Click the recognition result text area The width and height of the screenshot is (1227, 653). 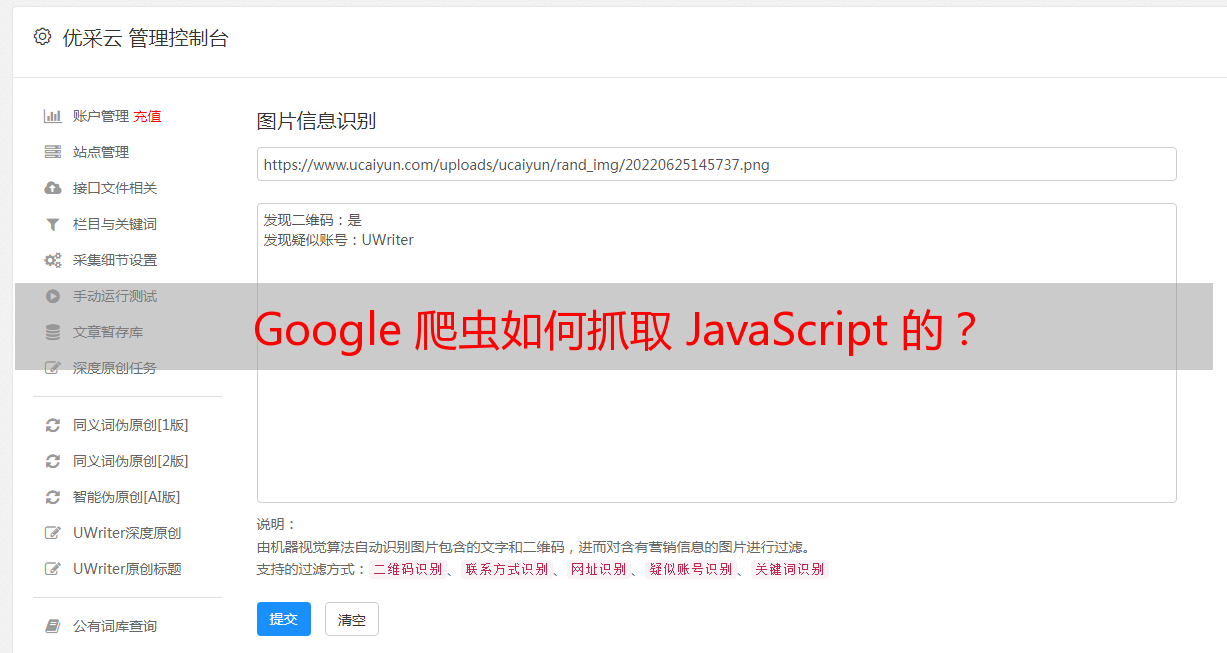[716, 353]
